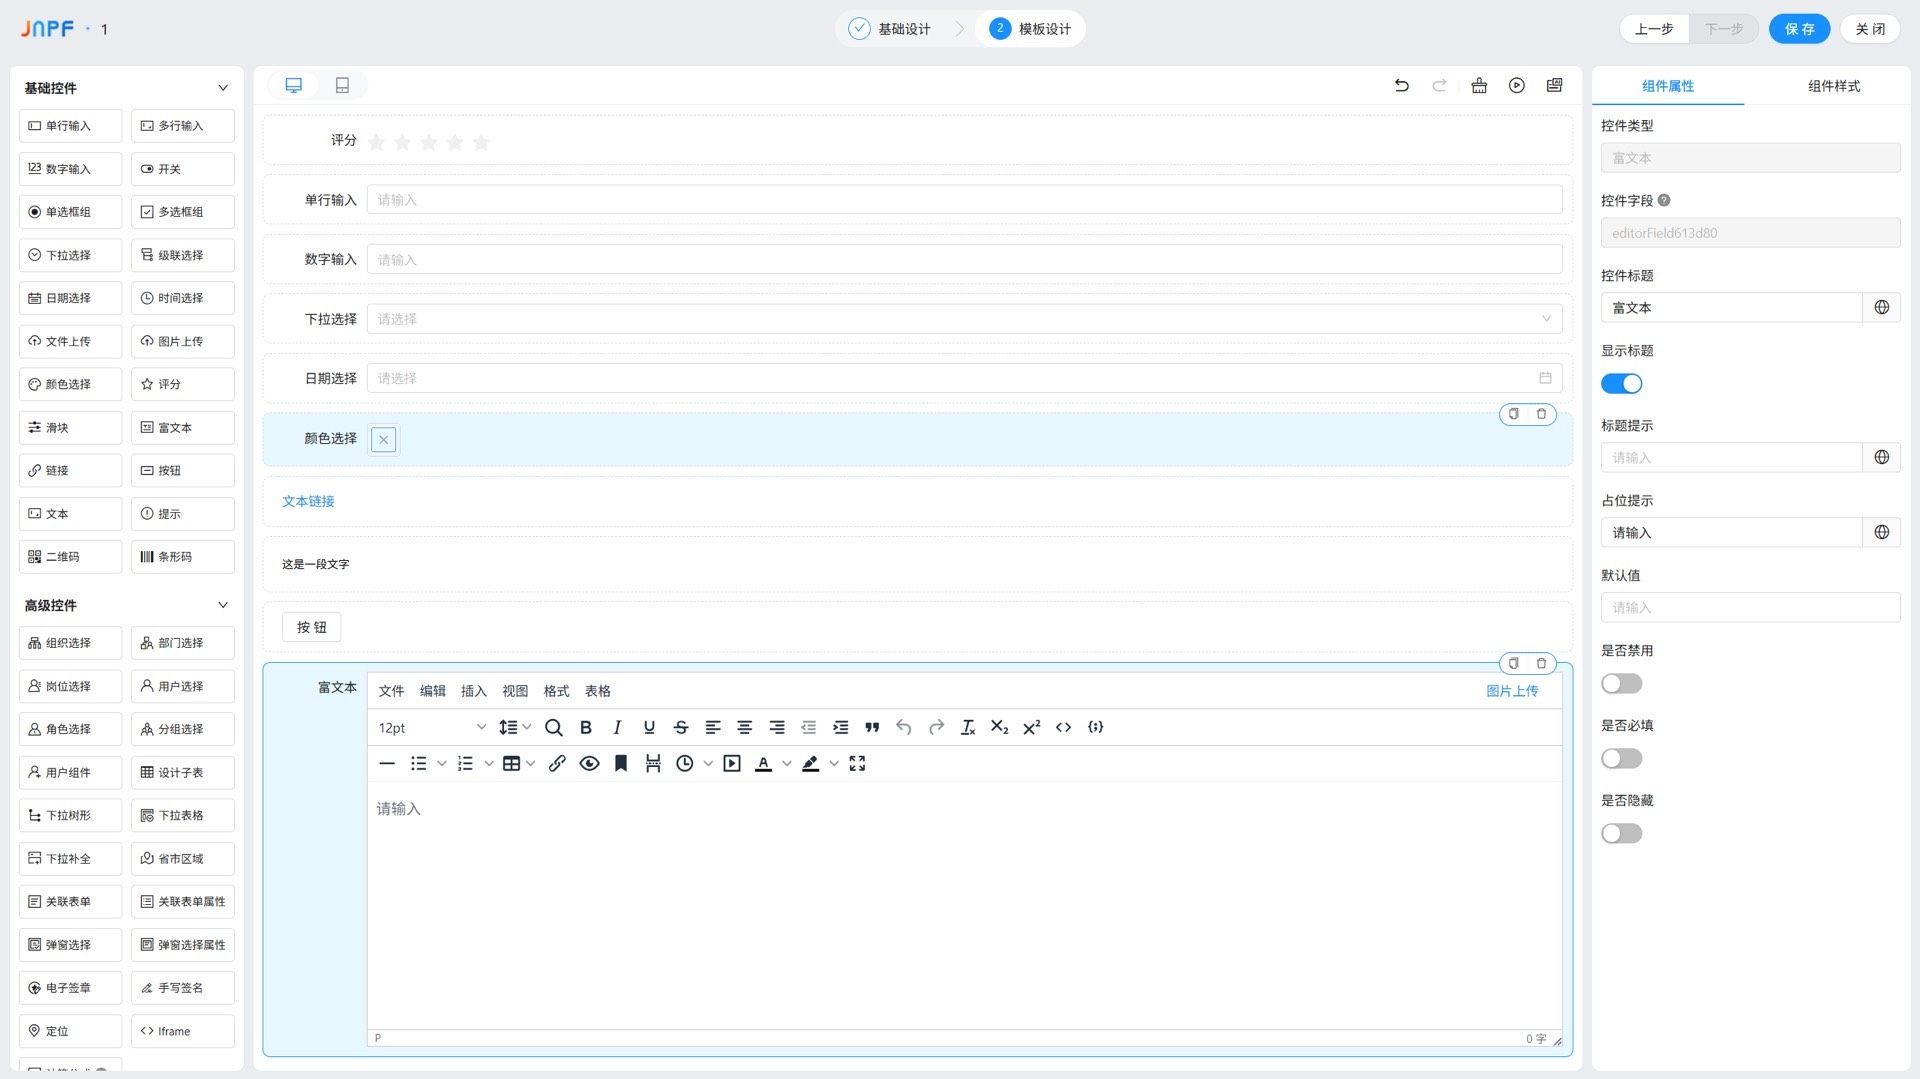Collapse the 高级控件 section
The image size is (1920, 1079).
[x=223, y=605]
